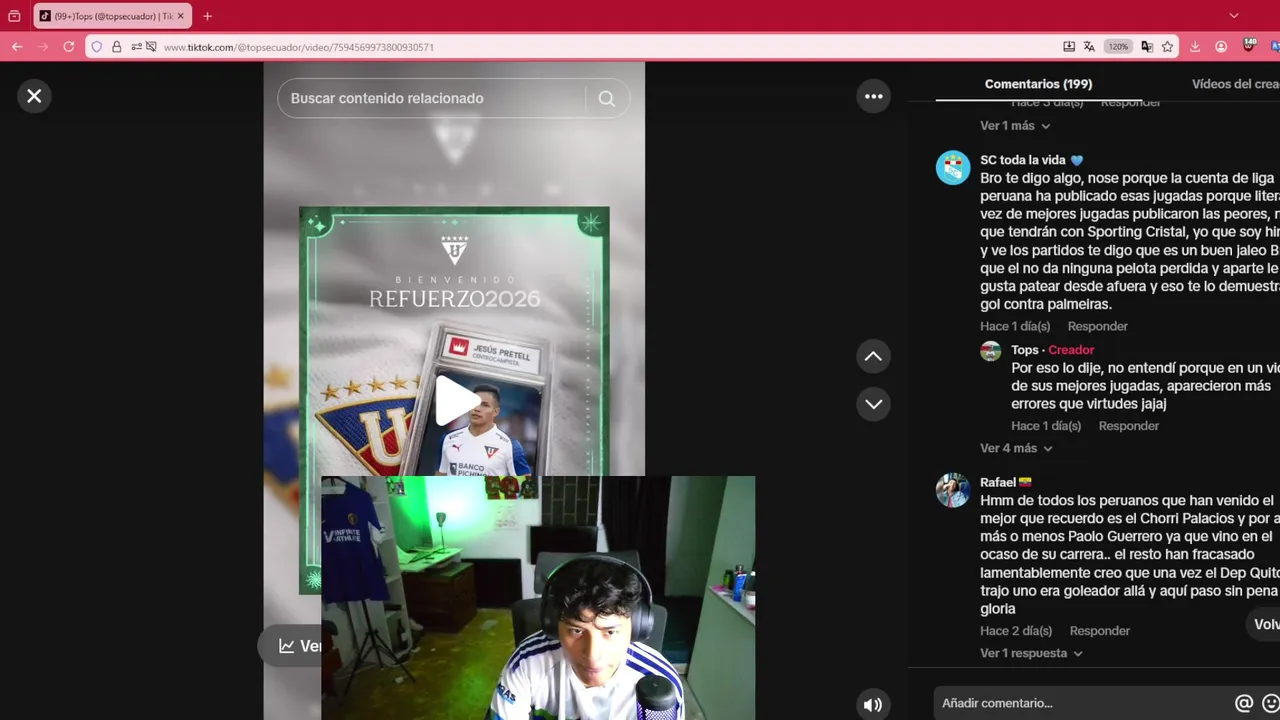Click Tops creator username in reply
The height and width of the screenshot is (720, 1280).
click(1025, 350)
